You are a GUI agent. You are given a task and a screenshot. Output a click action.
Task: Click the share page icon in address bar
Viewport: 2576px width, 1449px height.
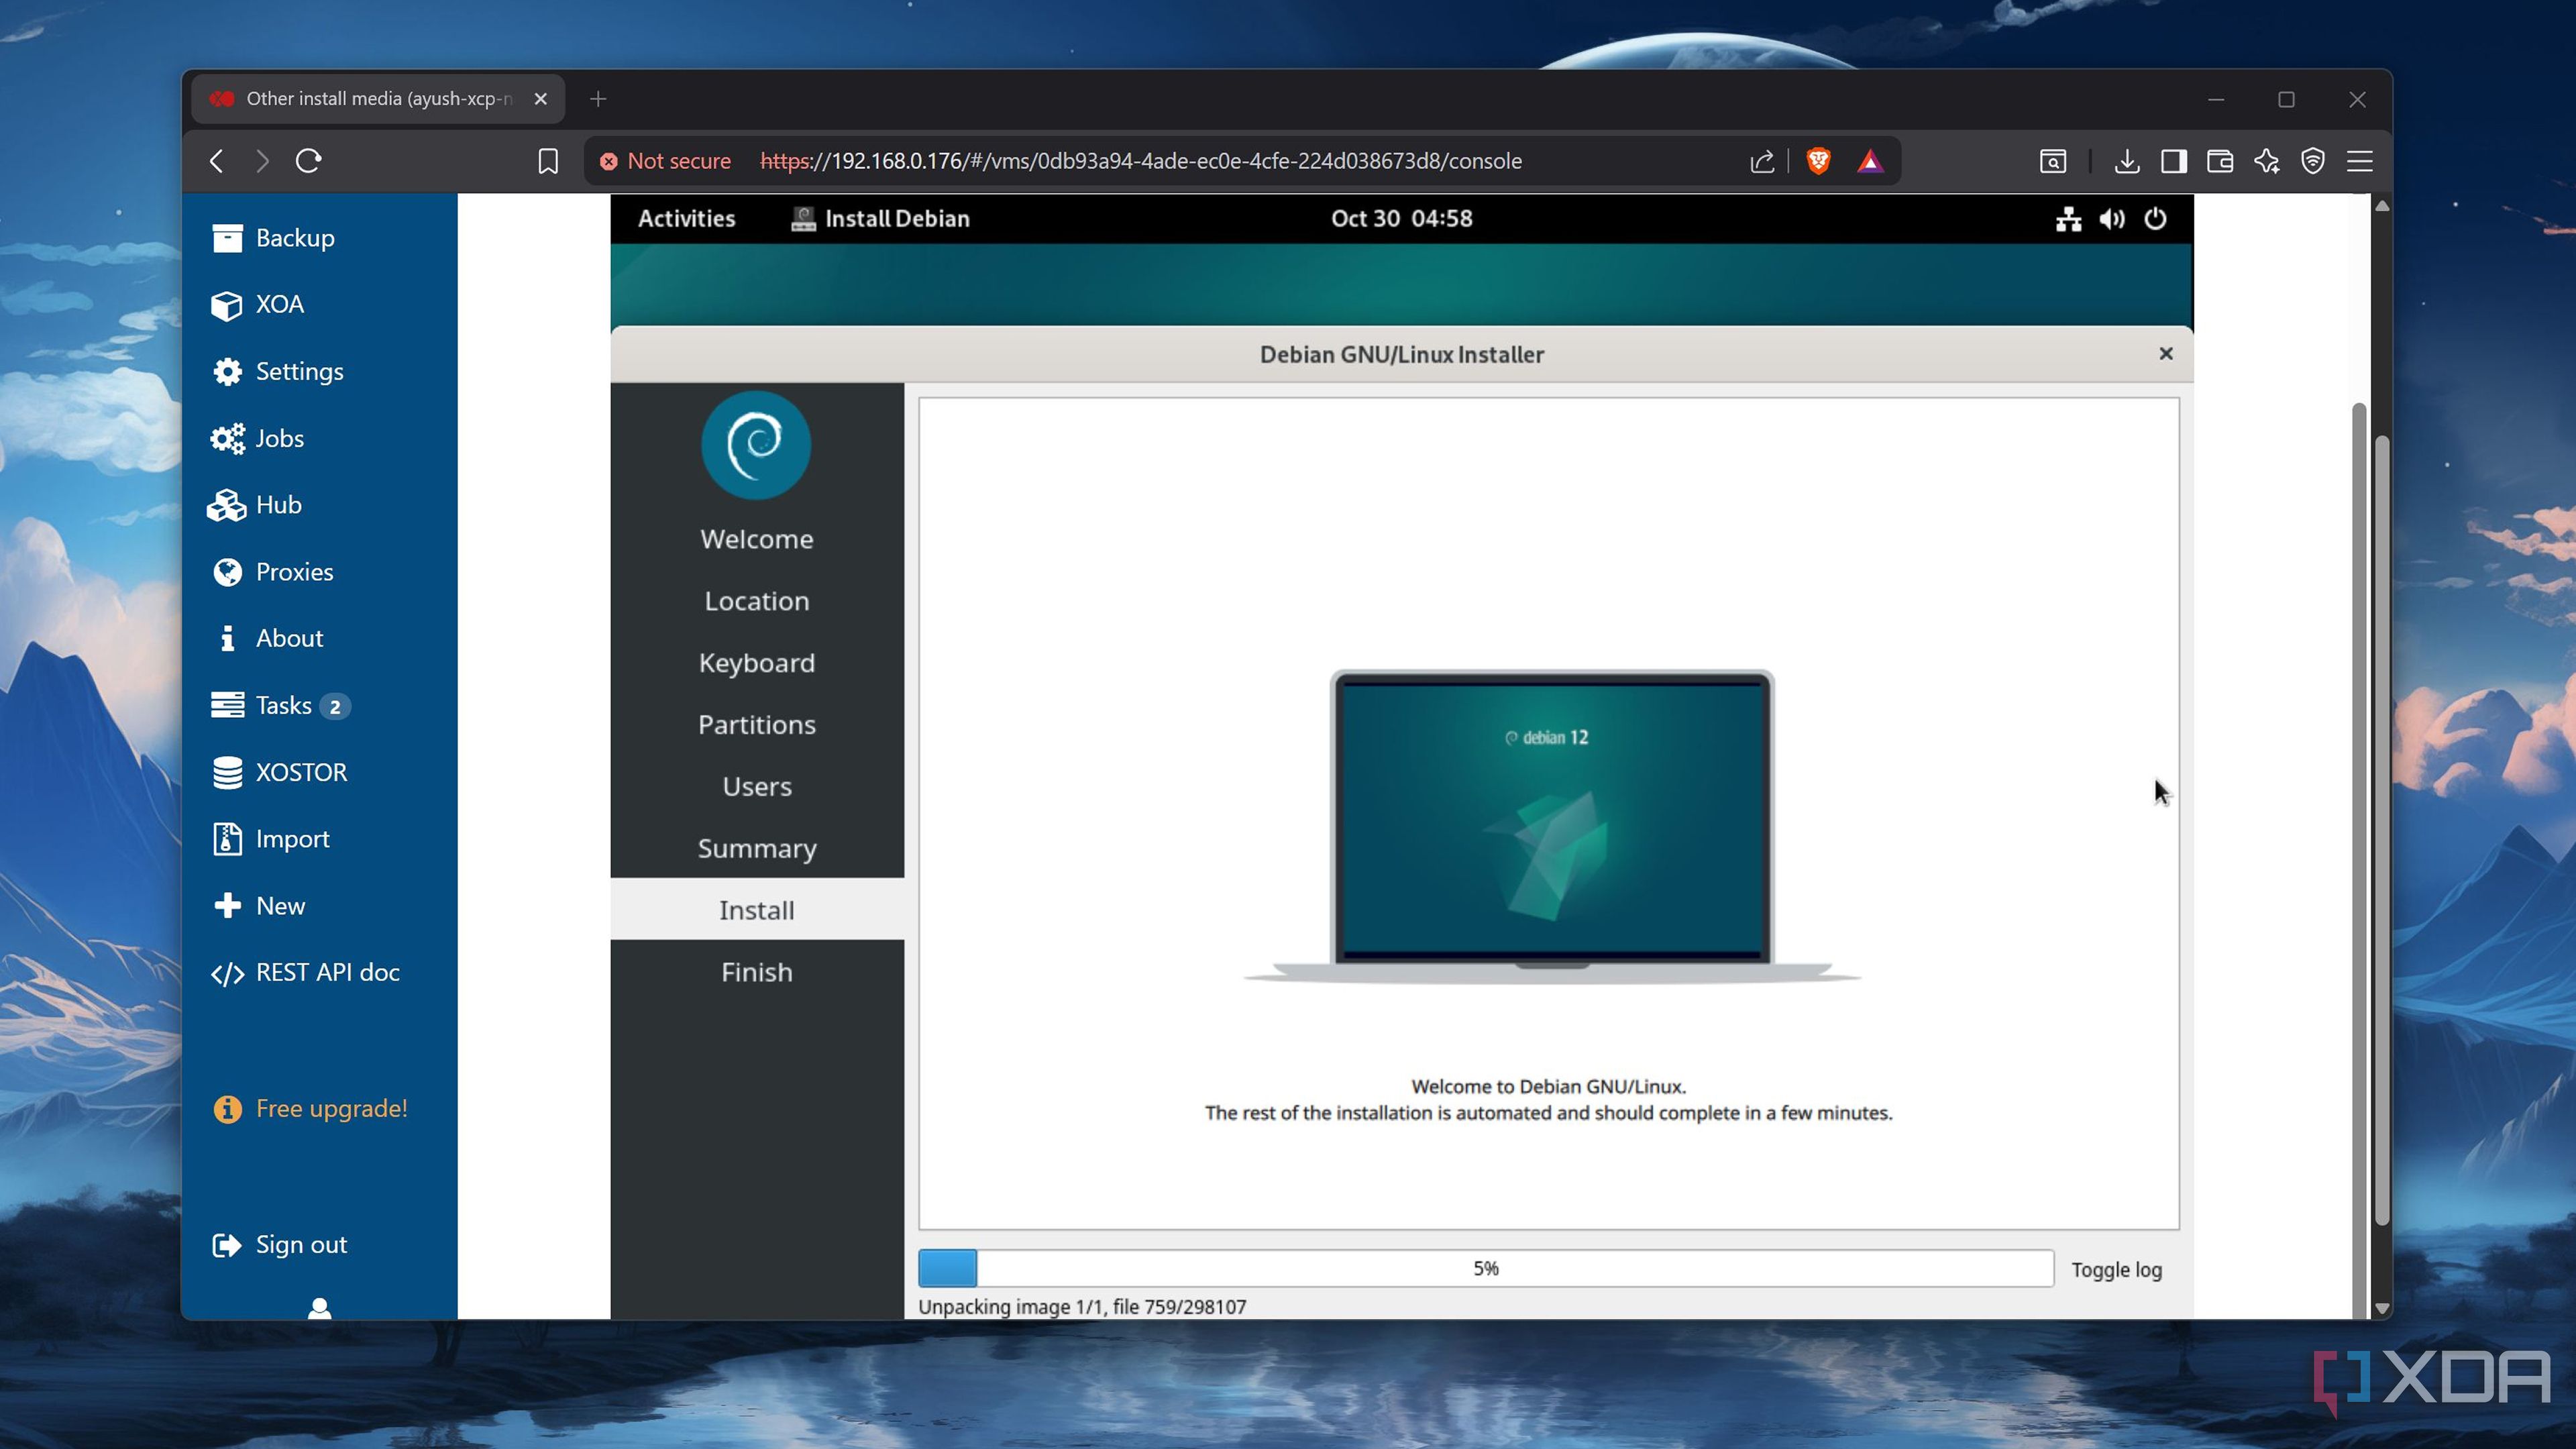click(x=1762, y=161)
